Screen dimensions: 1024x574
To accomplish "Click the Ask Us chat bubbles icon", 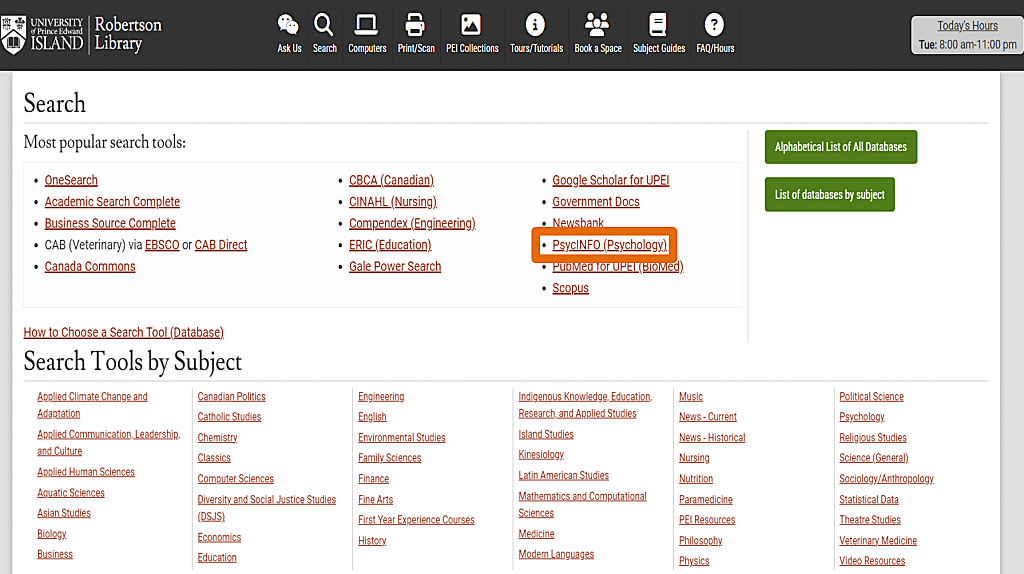I will [289, 25].
